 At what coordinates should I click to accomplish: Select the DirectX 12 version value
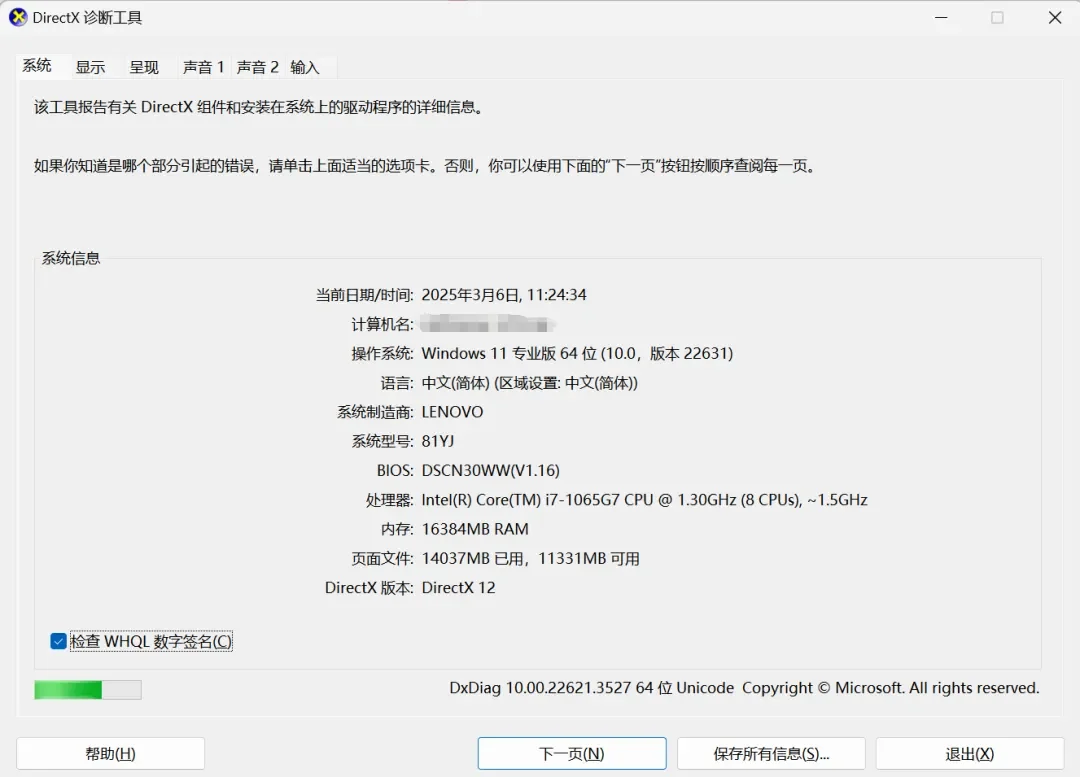(458, 588)
